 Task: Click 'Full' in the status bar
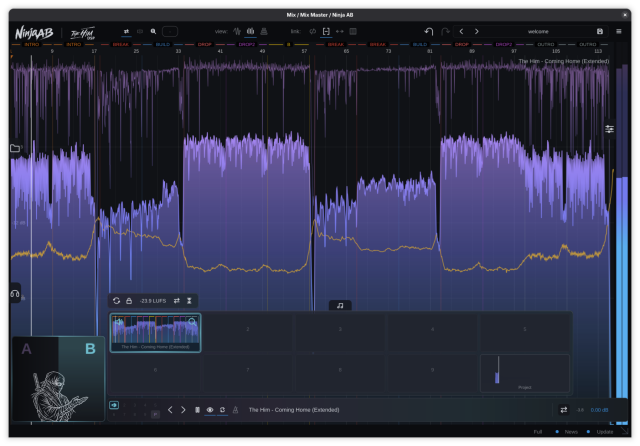[x=538, y=432]
